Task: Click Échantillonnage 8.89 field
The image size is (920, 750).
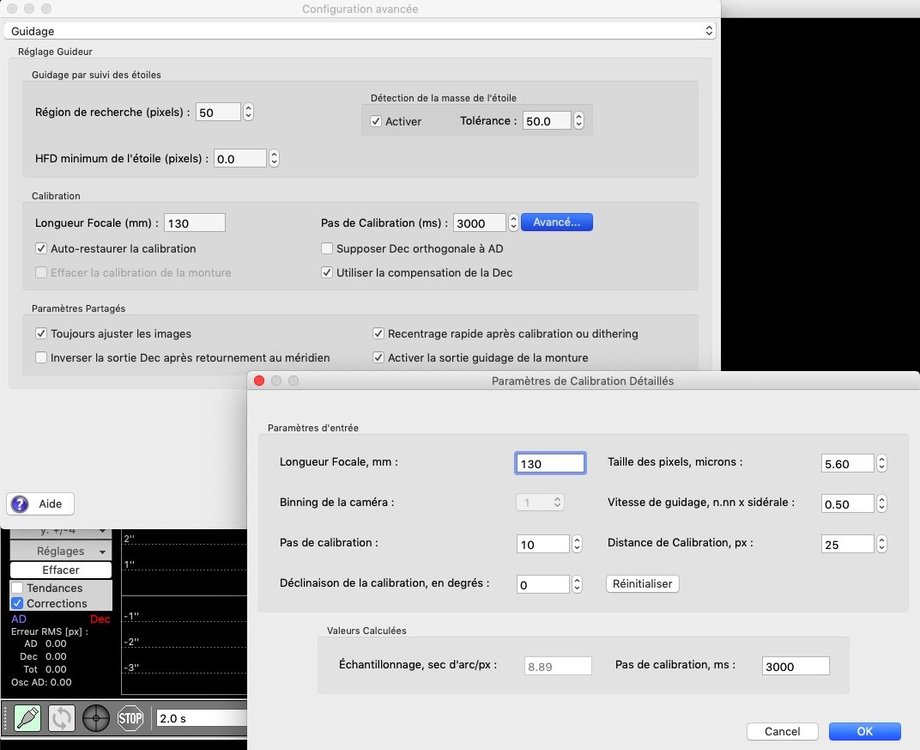Action: tap(557, 665)
